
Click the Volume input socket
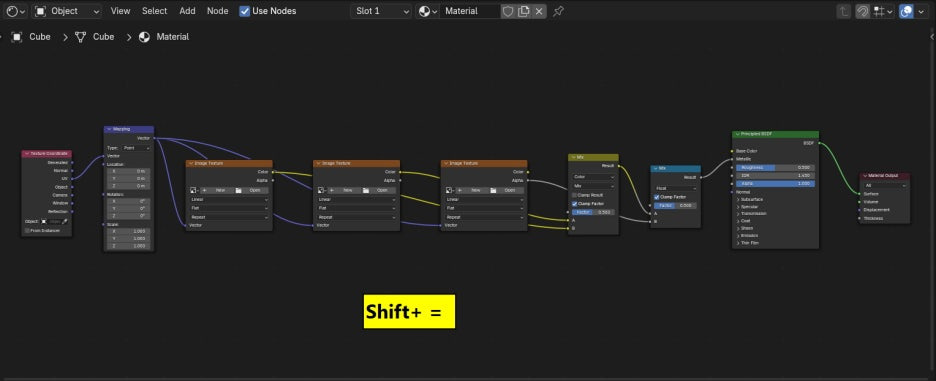860,202
